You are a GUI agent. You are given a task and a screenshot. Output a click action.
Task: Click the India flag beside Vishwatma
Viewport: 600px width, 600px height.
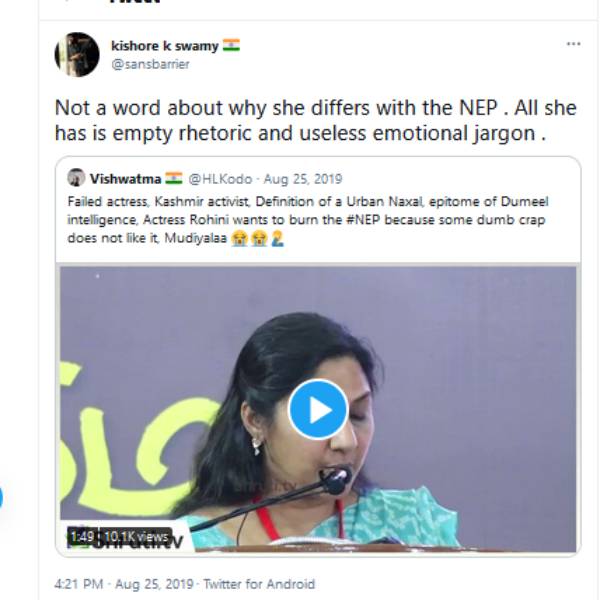point(173,179)
